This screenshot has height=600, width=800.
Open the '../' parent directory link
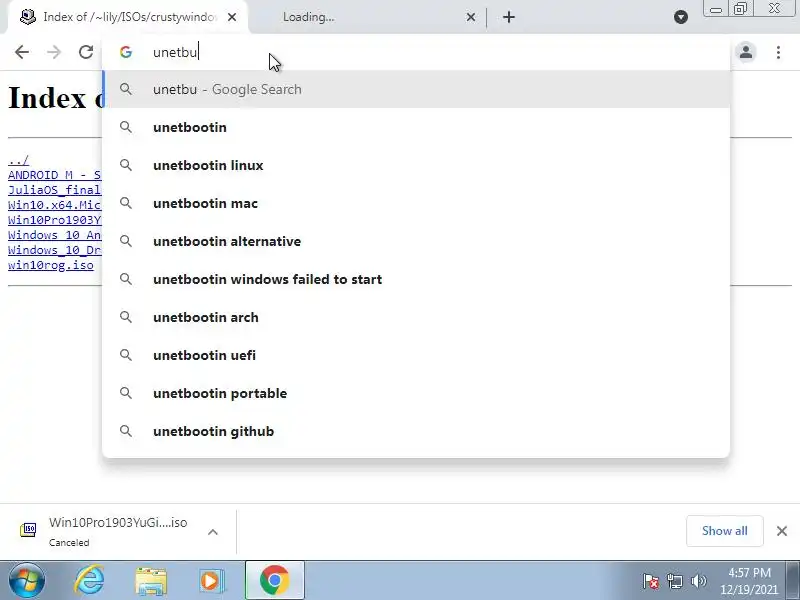[x=18, y=160]
